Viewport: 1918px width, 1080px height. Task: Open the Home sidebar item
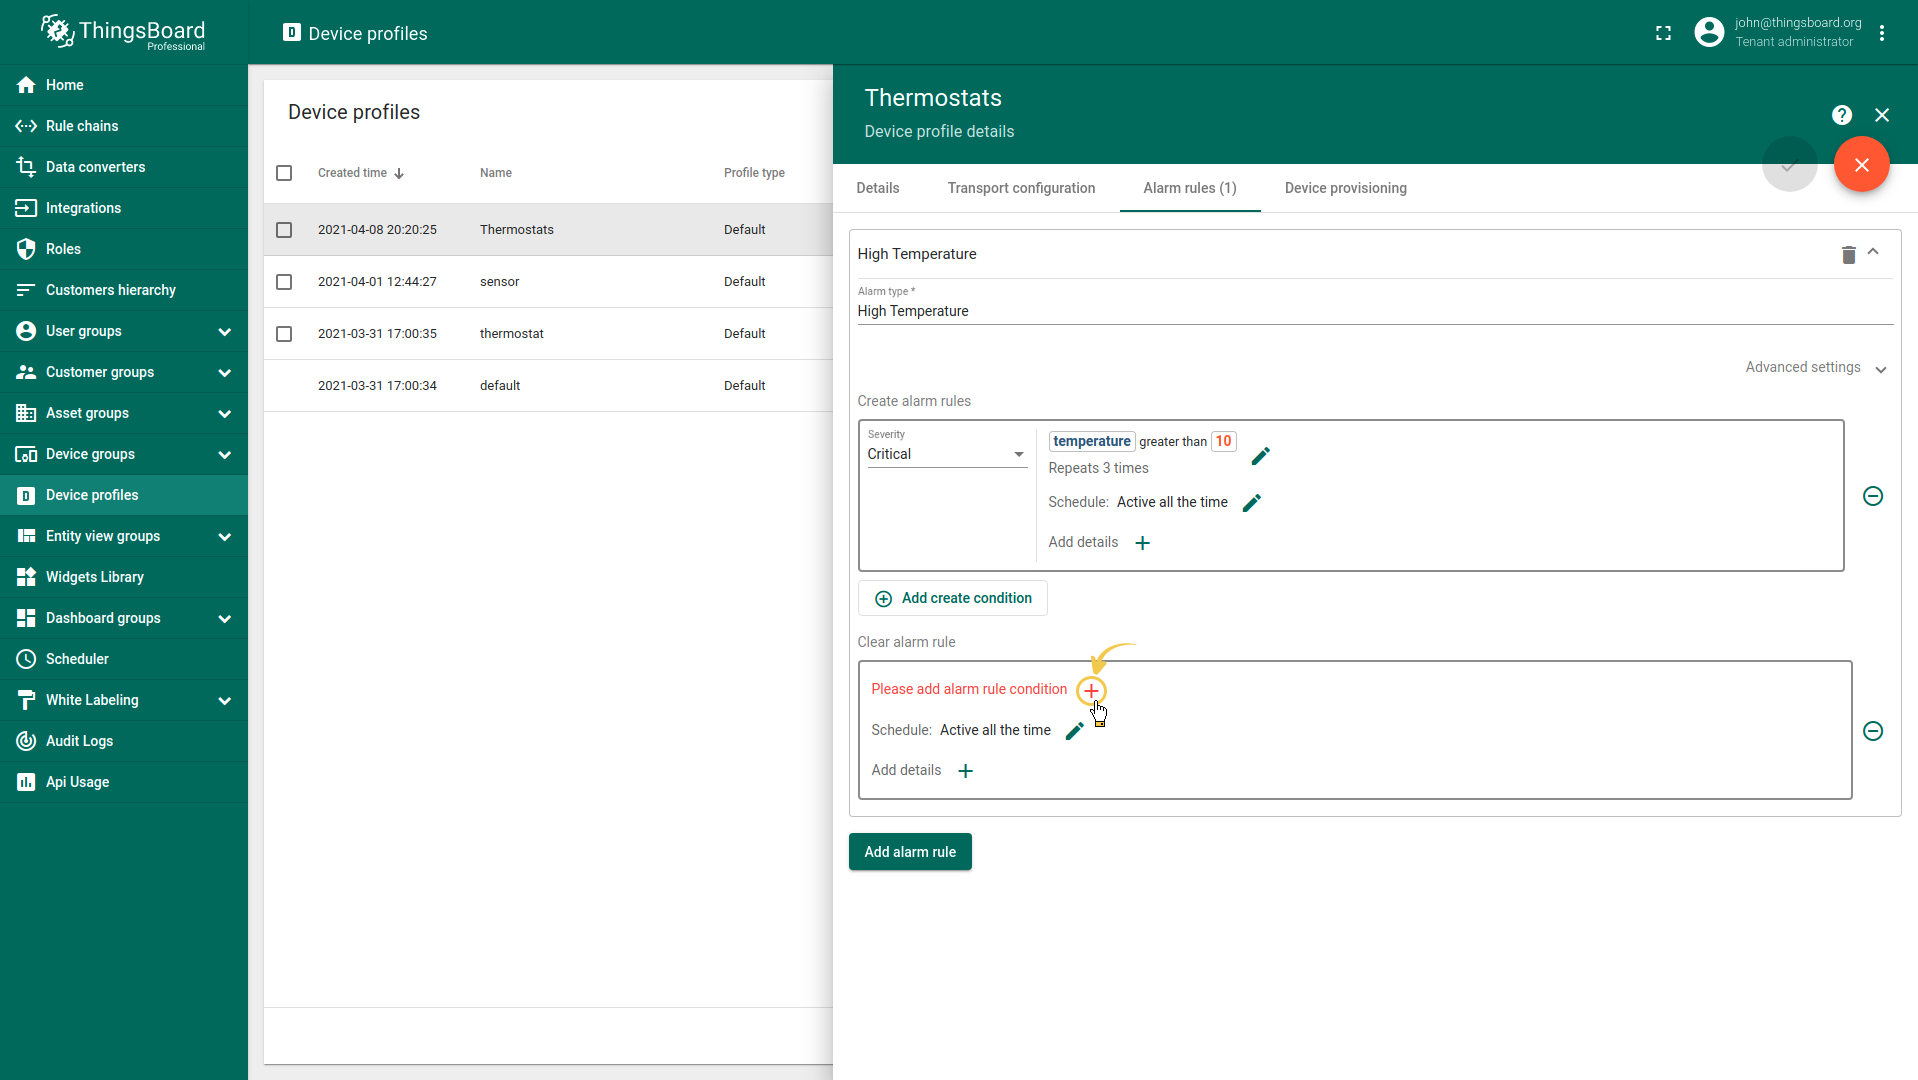pos(124,85)
